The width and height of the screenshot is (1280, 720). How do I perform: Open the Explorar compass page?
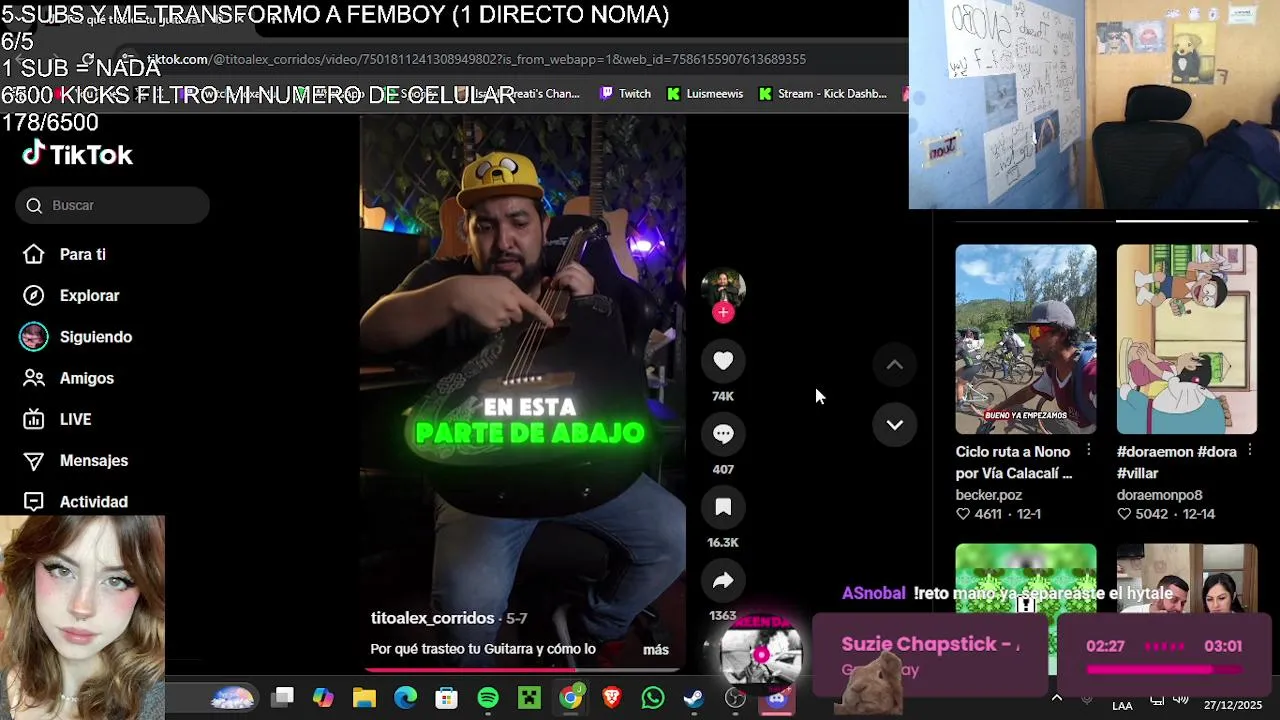pos(89,295)
